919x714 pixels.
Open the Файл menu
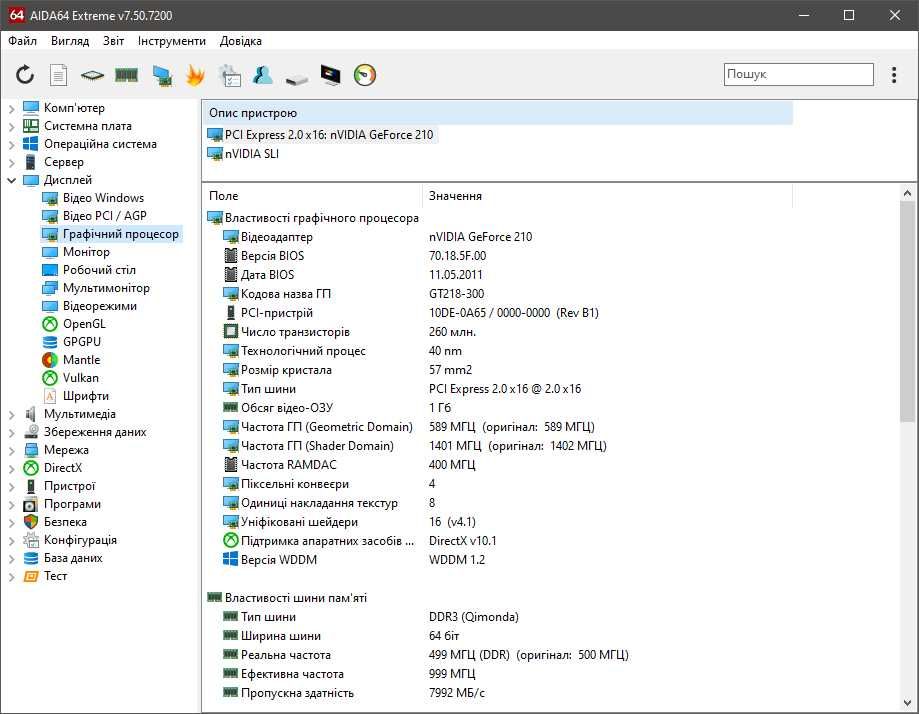tap(22, 41)
